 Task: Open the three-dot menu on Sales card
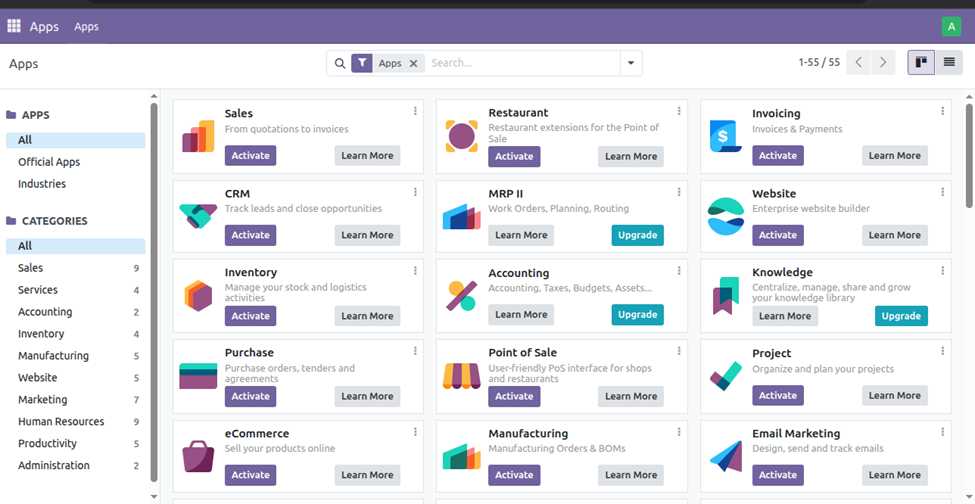(415, 111)
